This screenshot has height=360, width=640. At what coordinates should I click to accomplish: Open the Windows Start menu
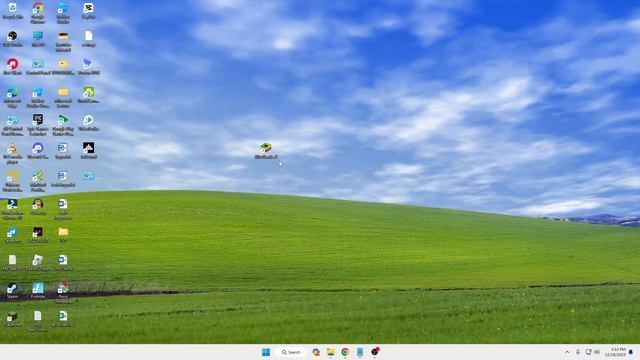pos(266,352)
